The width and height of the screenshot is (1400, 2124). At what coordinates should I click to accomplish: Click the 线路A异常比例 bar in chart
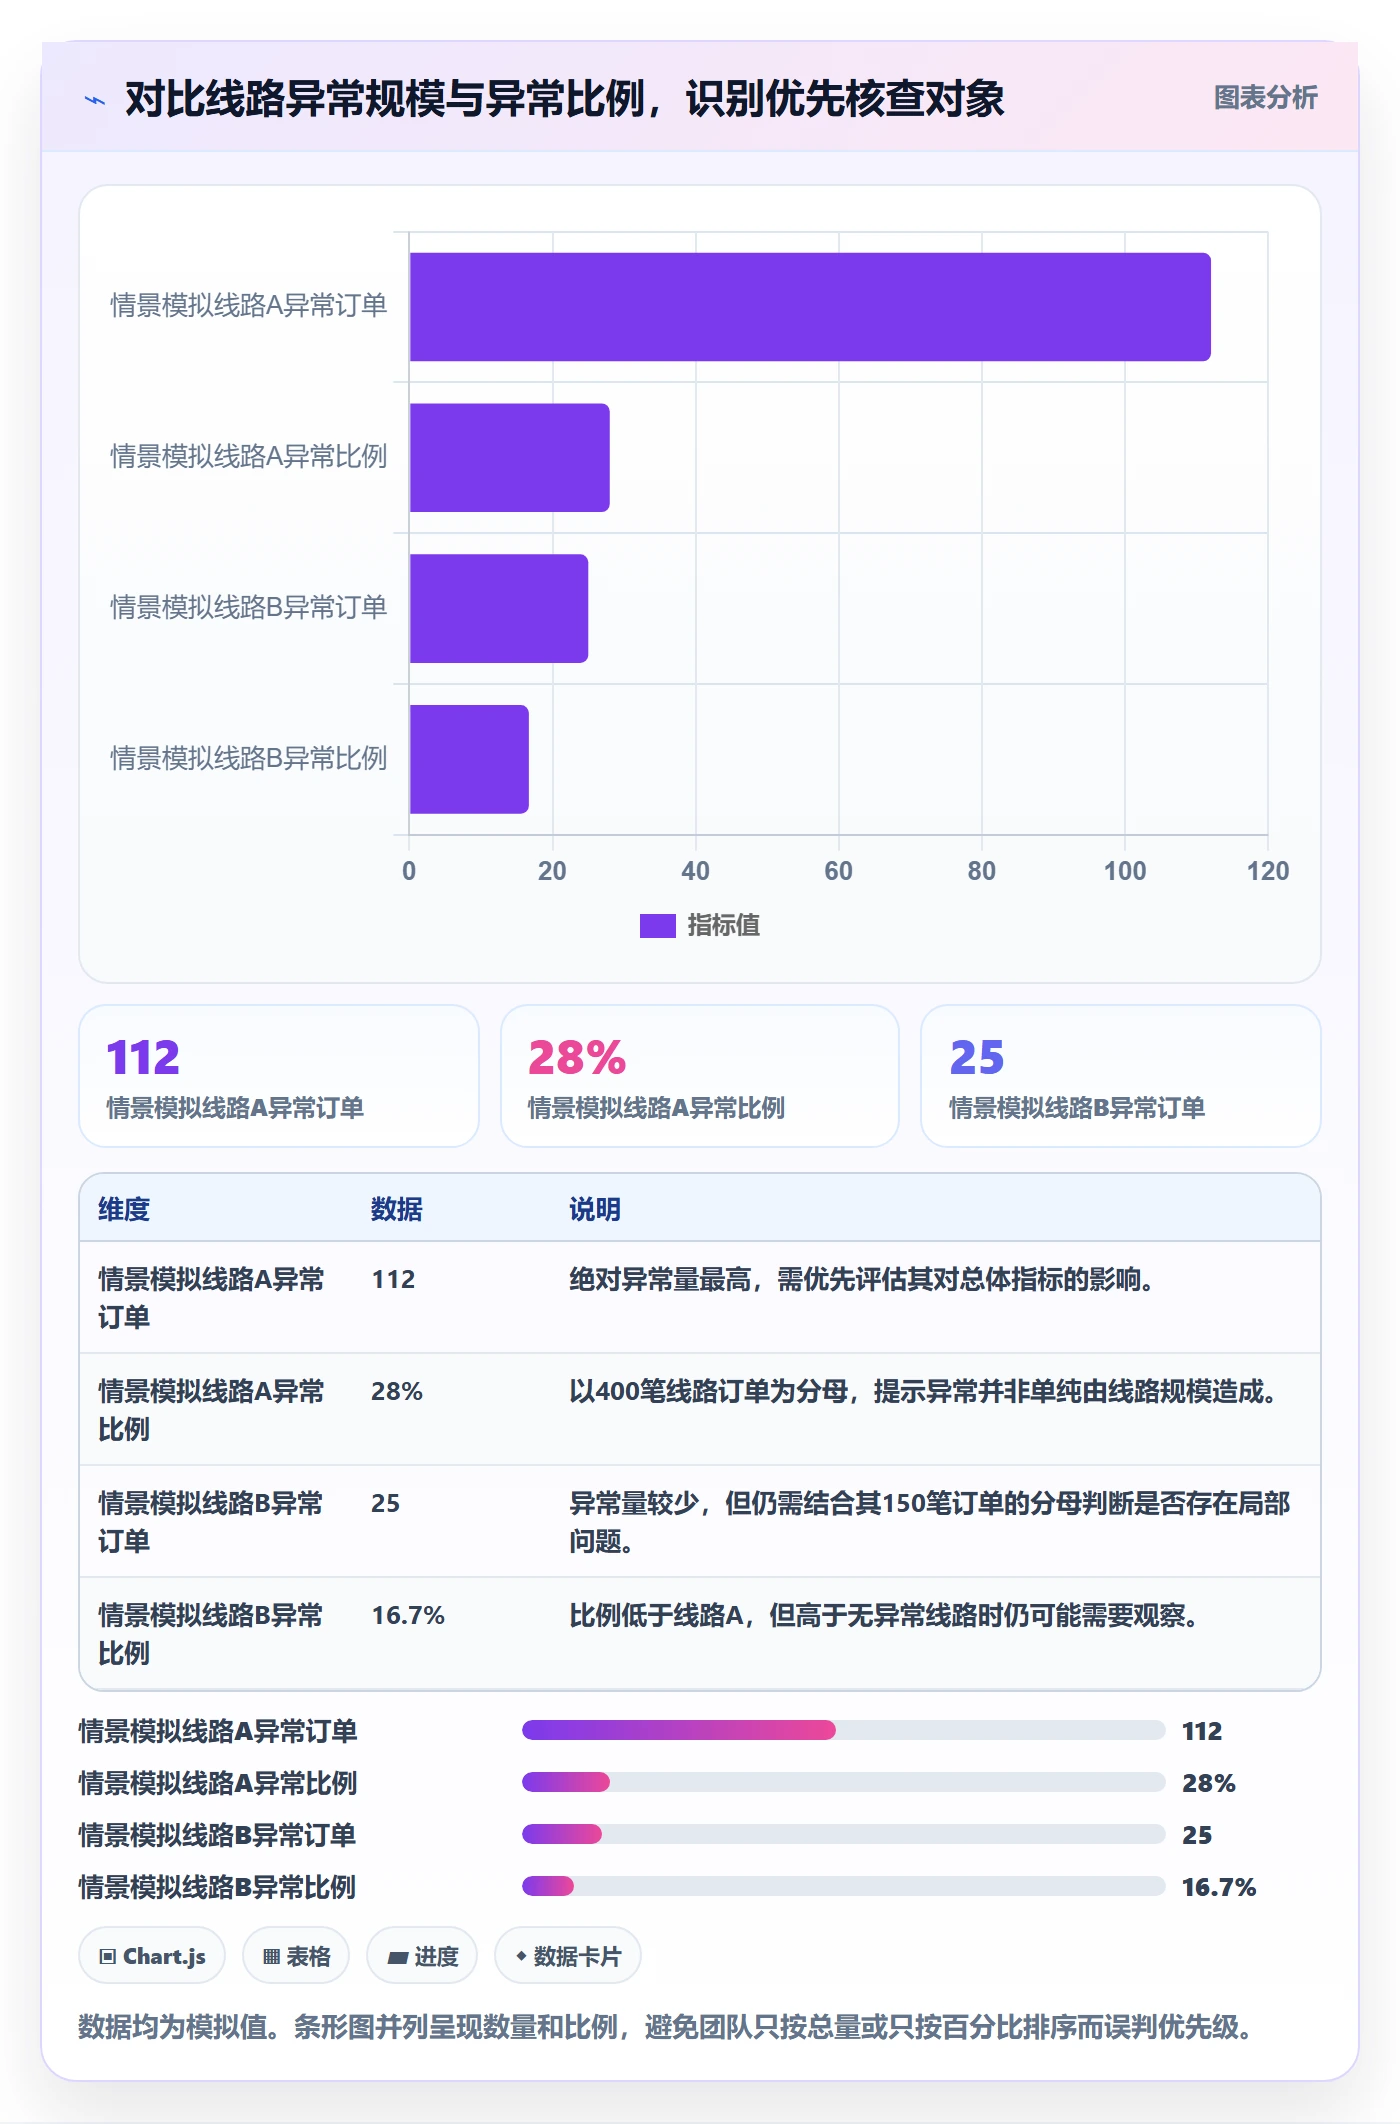(x=510, y=458)
